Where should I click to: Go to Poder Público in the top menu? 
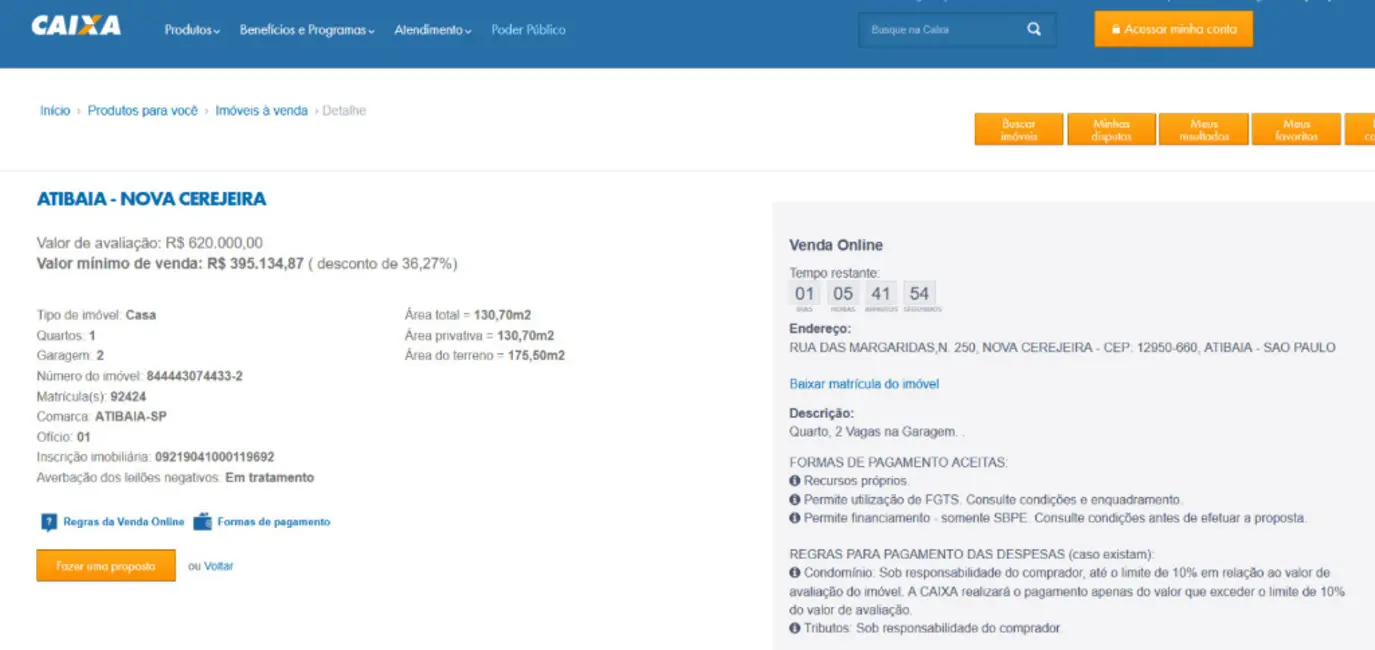click(x=528, y=30)
